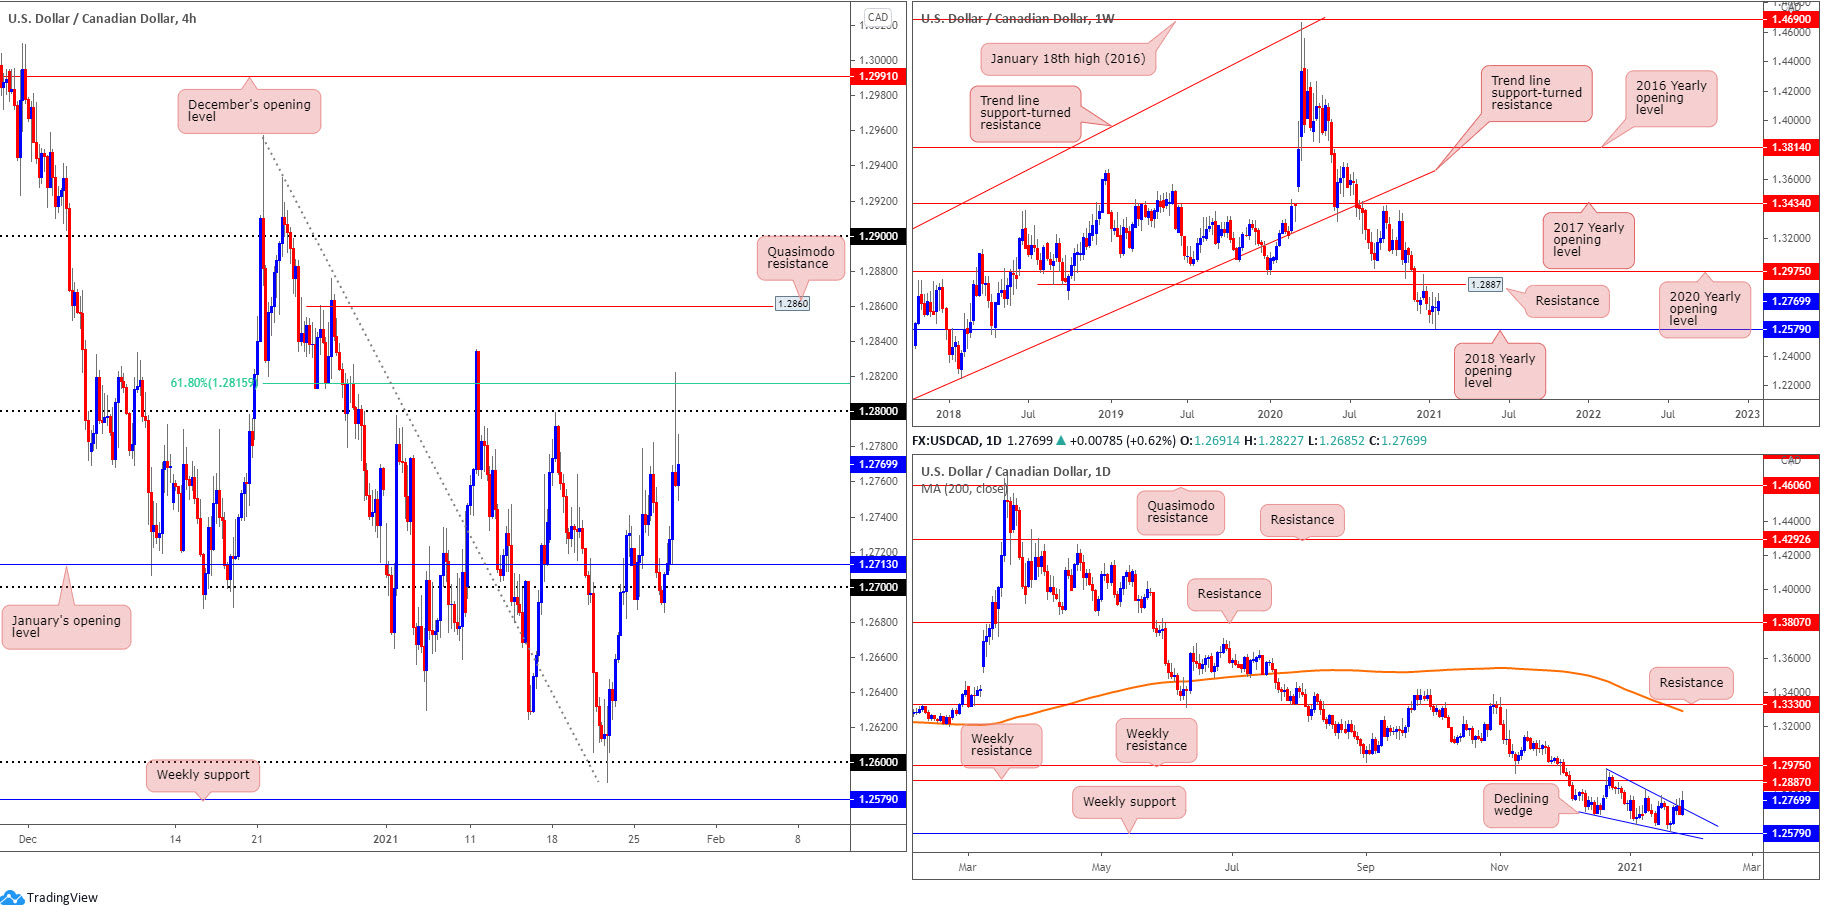Image resolution: width=1821 pixels, height=910 pixels.
Task: Click the 1.25790 tag on 4h chart
Action: [879, 799]
